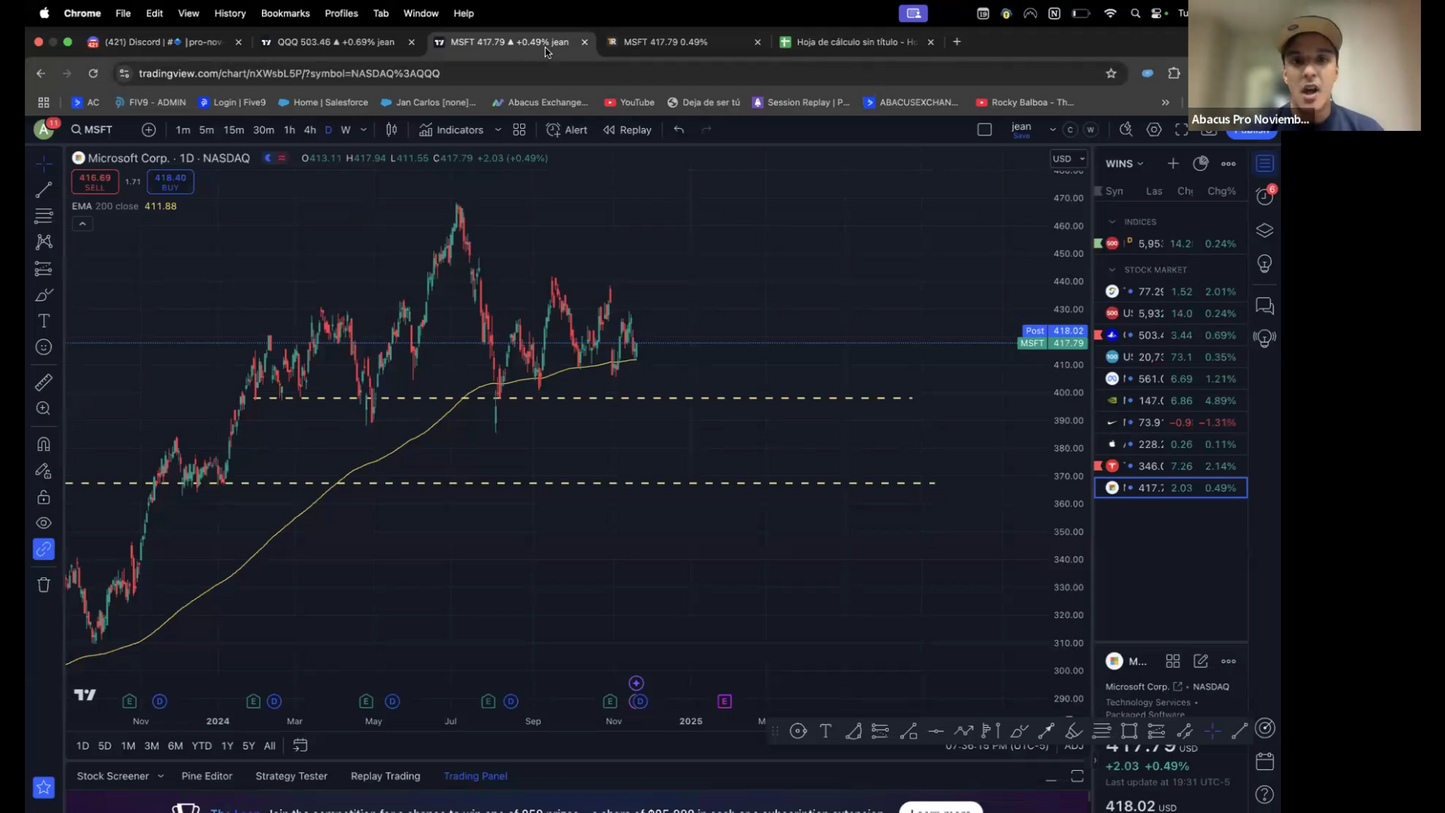Image resolution: width=1445 pixels, height=813 pixels.
Task: Click the undo arrow in top toolbar
Action: pos(679,130)
